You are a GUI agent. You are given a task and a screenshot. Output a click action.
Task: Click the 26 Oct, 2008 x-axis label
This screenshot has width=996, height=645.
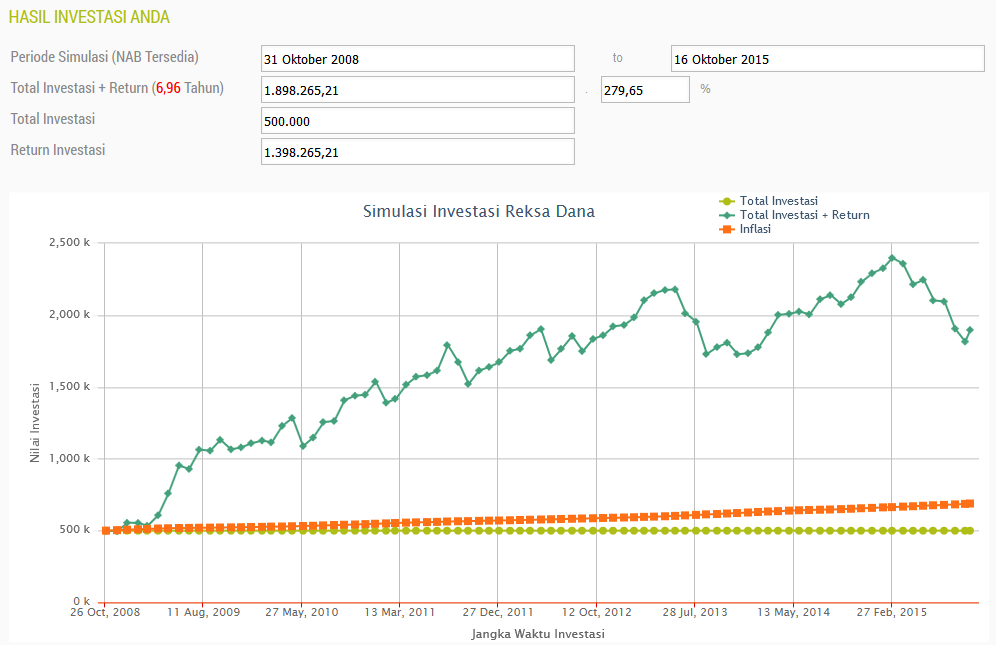(105, 612)
